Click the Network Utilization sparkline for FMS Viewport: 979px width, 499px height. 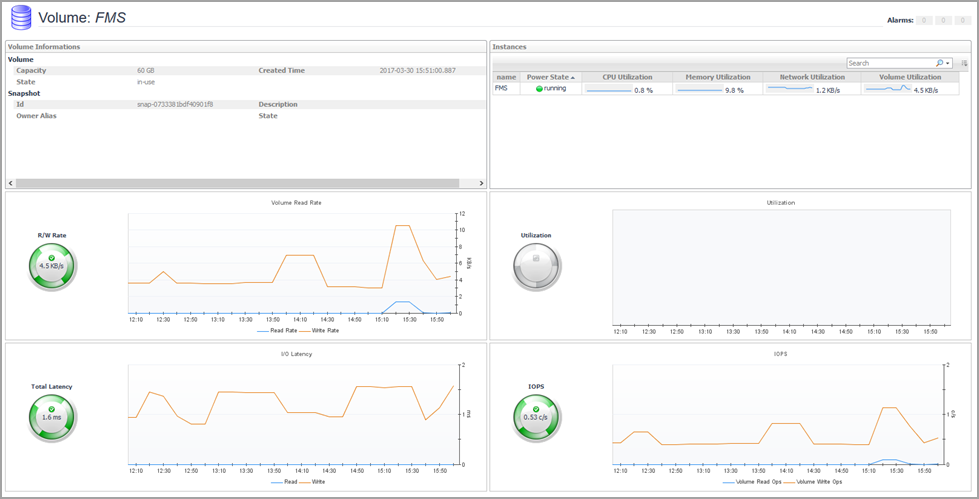(x=789, y=89)
